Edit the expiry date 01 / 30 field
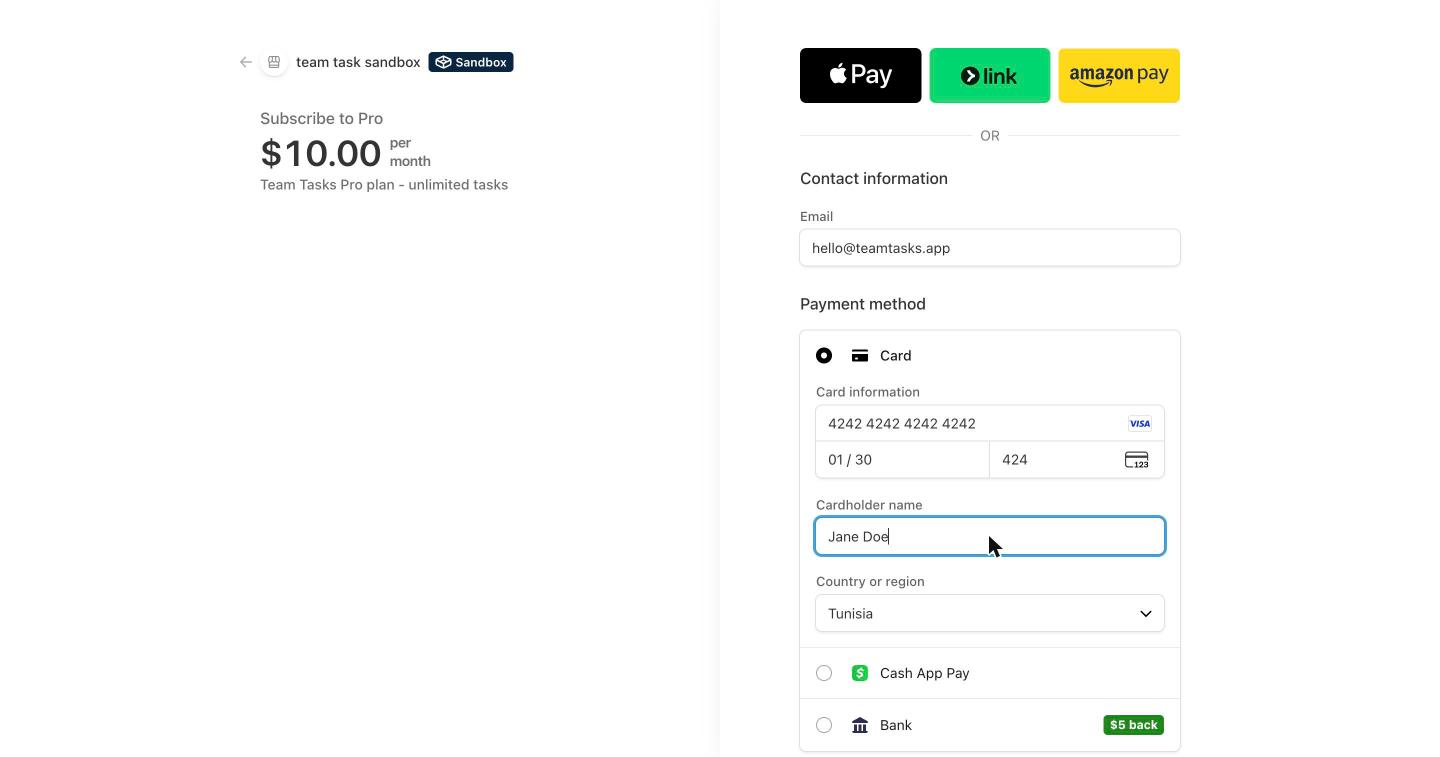Image resolution: width=1440 pixels, height=757 pixels. (x=903, y=460)
